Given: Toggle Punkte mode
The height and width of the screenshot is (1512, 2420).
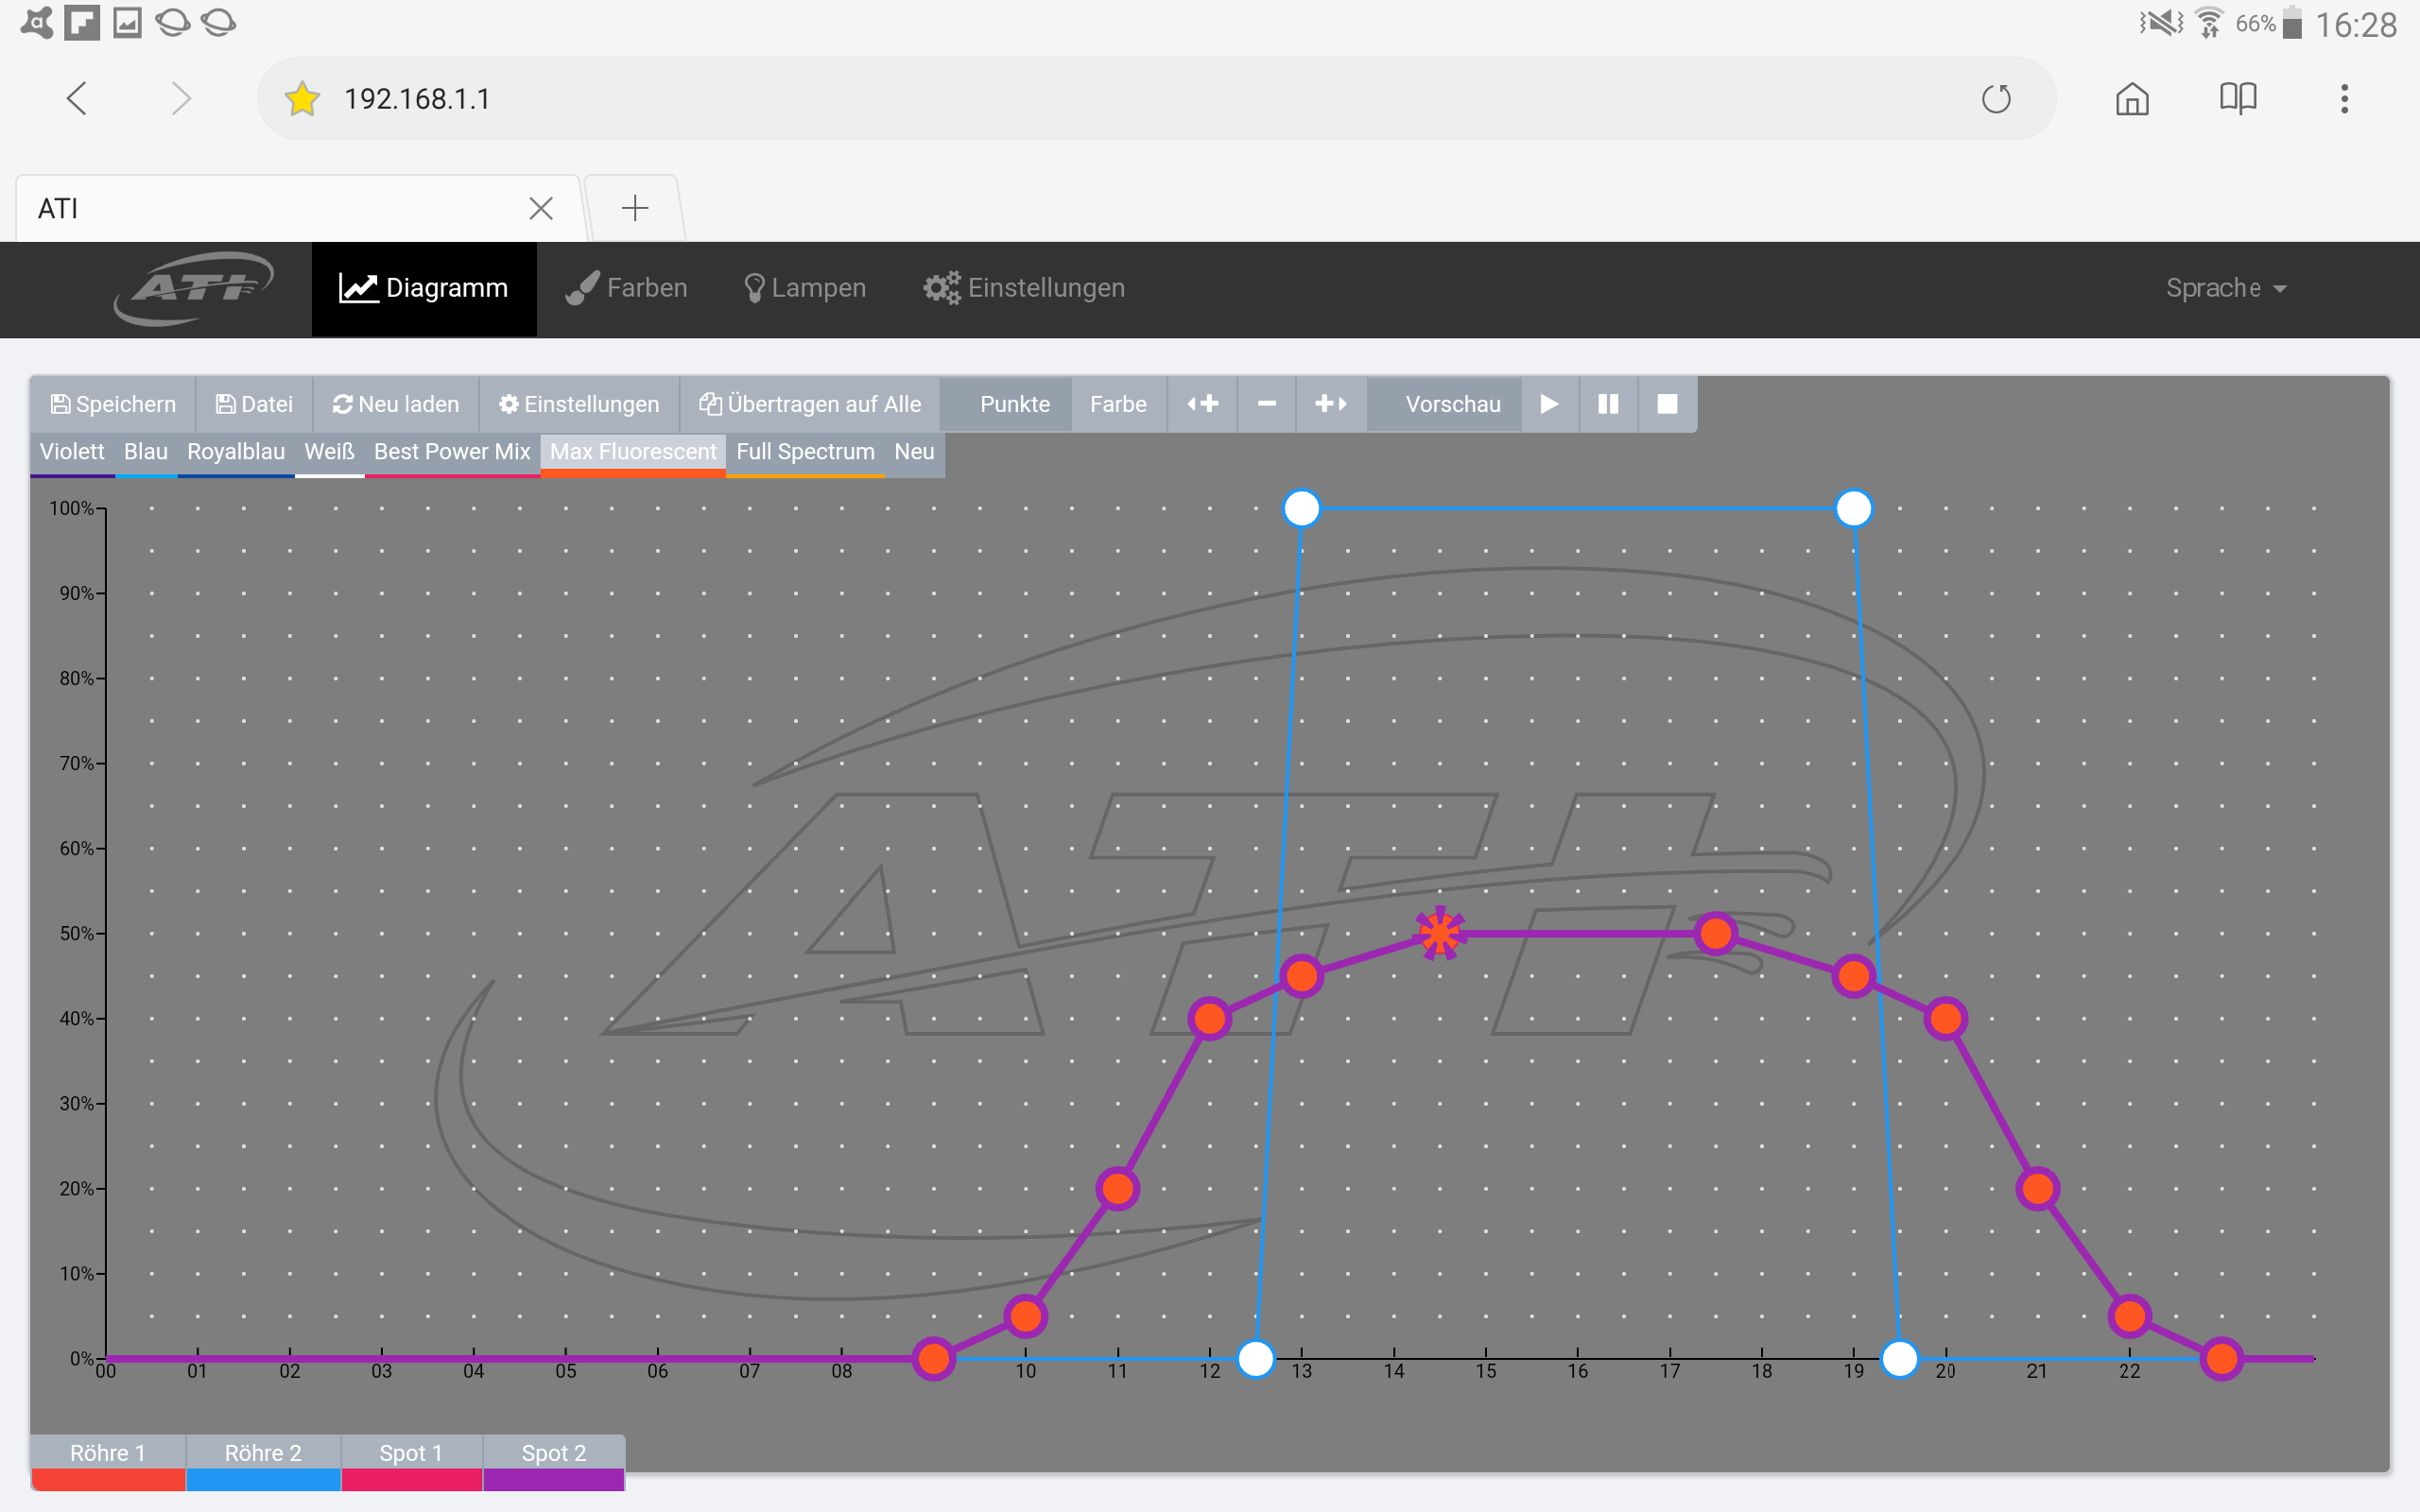Looking at the screenshot, I should click(x=1014, y=404).
